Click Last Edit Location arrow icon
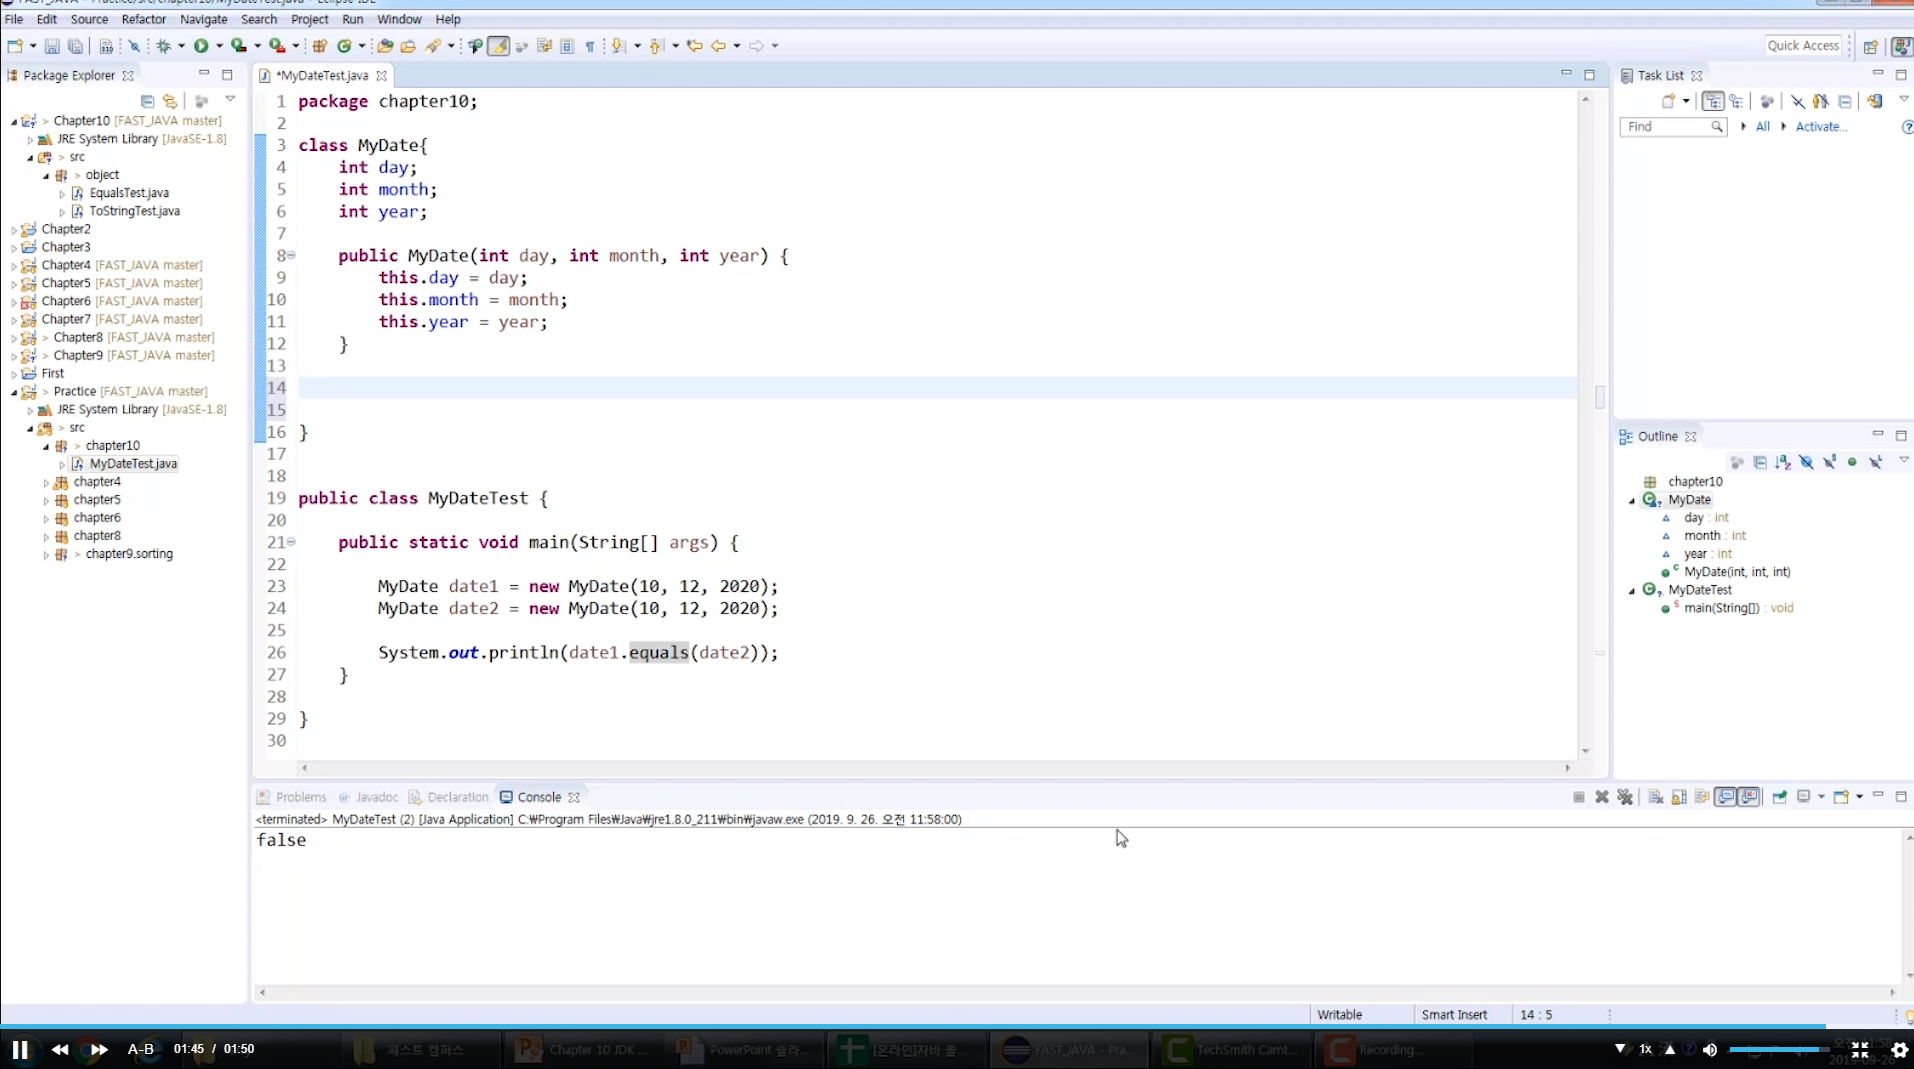 tap(694, 46)
